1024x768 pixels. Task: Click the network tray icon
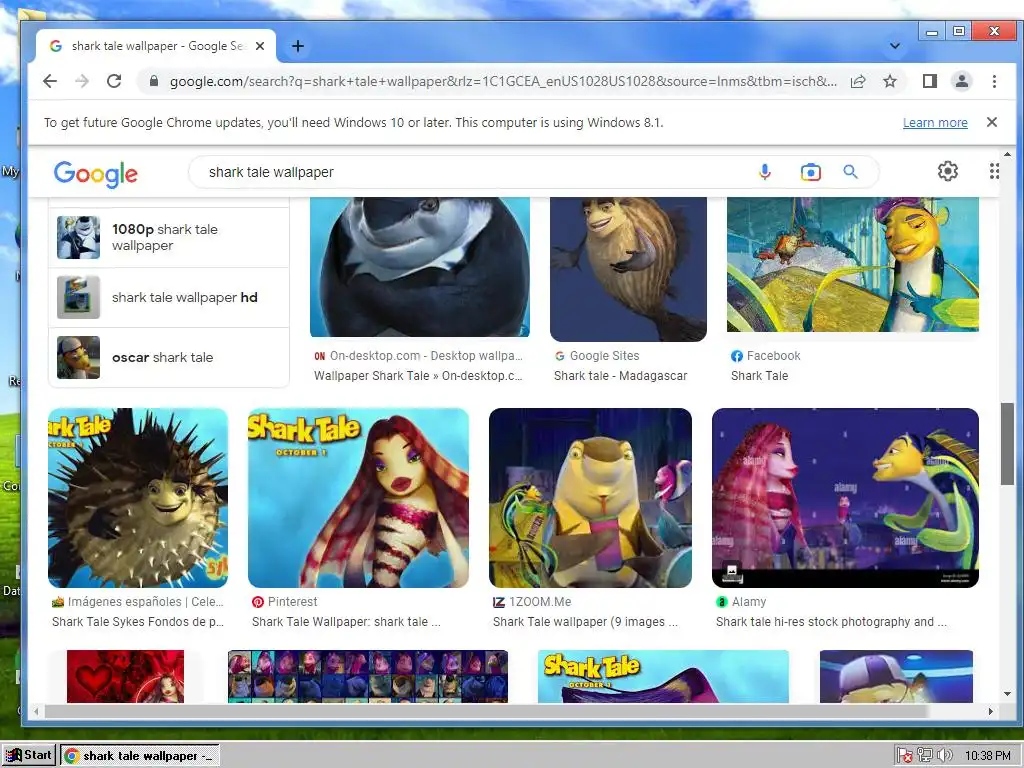pos(924,756)
